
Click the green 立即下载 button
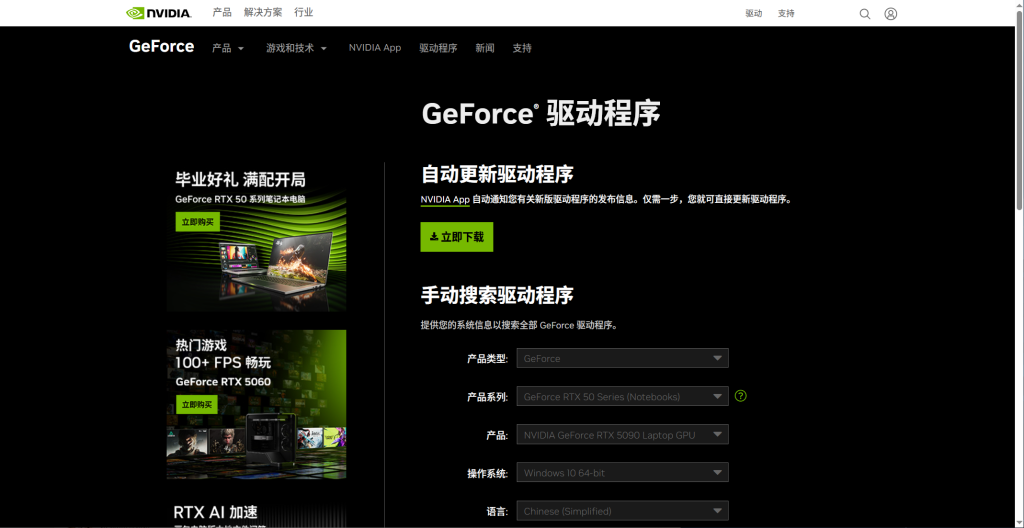(456, 237)
